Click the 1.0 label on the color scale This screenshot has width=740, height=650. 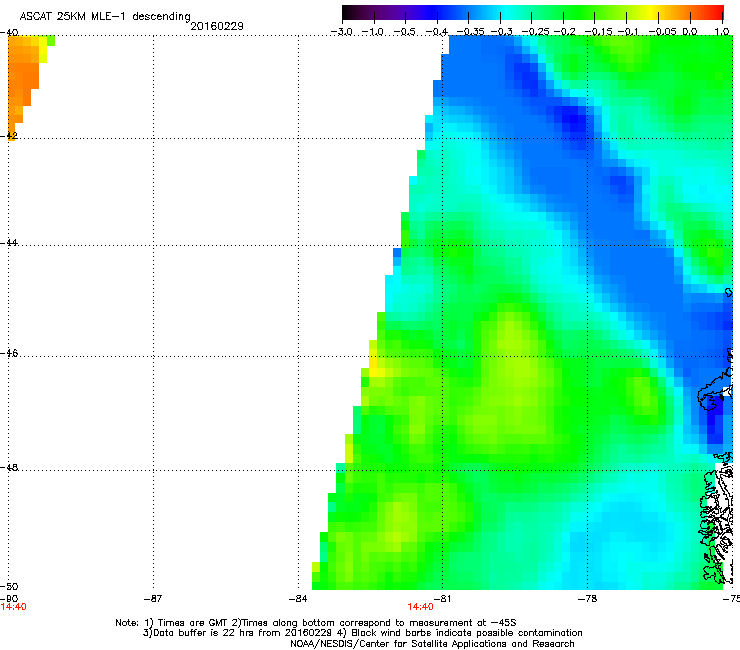coord(722,32)
